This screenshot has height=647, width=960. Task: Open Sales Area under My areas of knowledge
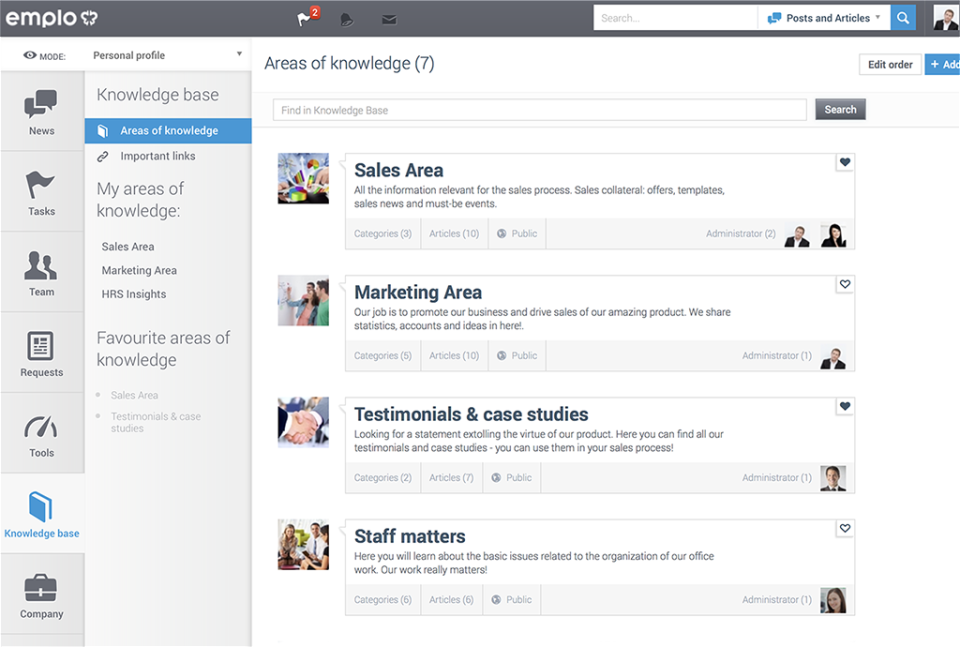click(127, 246)
